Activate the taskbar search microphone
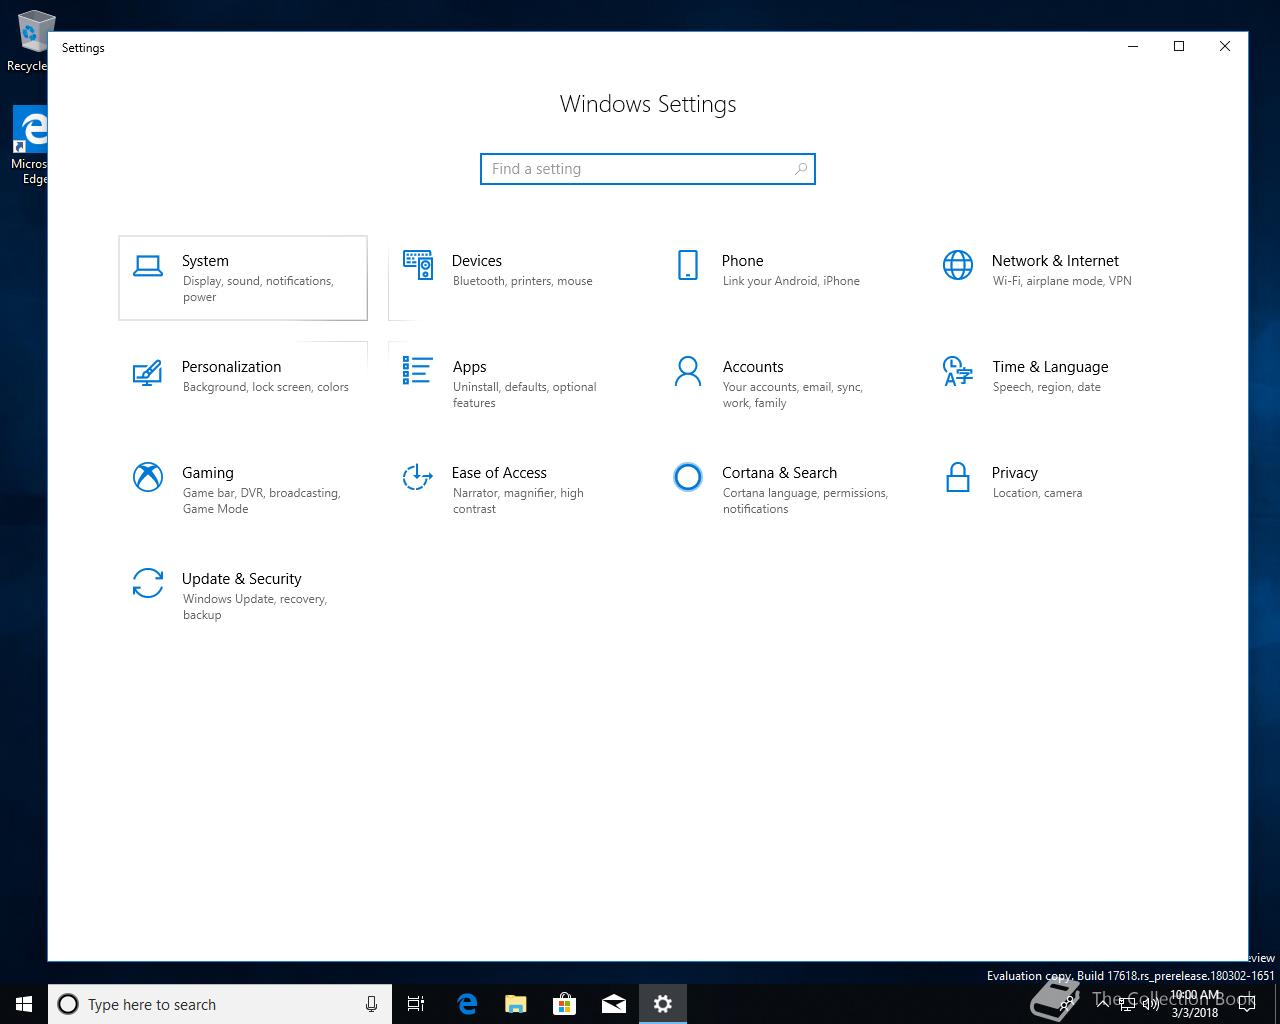The width and height of the screenshot is (1280, 1024). (x=371, y=1004)
